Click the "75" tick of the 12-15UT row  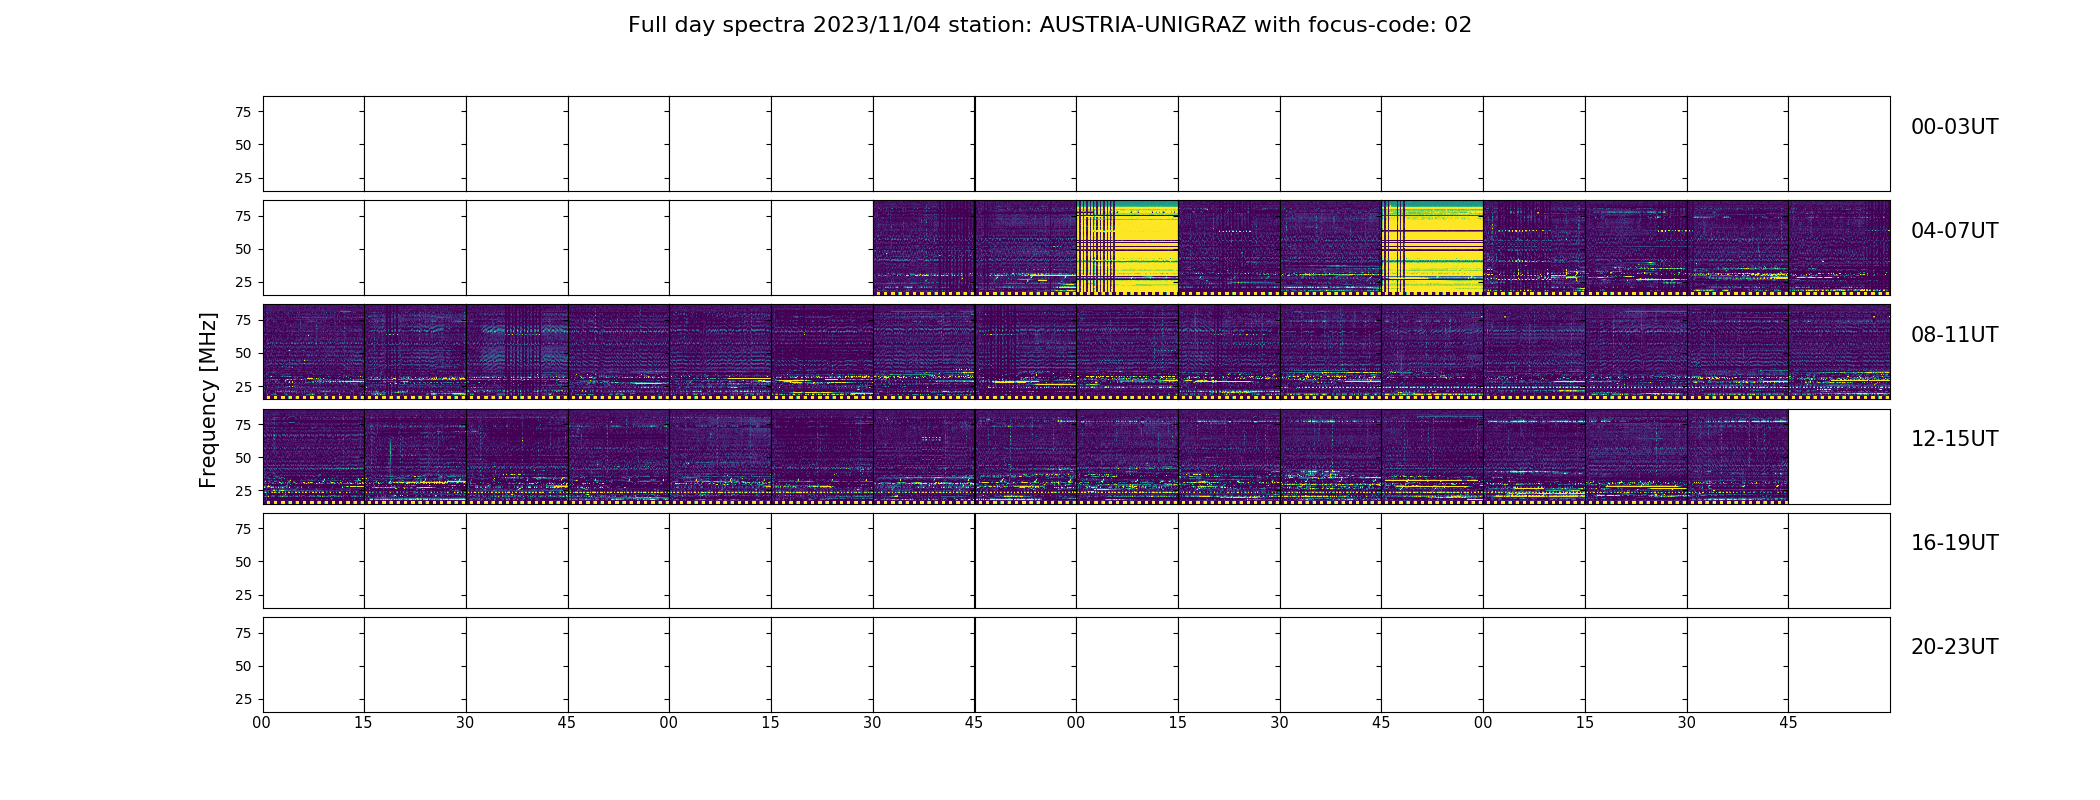click(243, 425)
